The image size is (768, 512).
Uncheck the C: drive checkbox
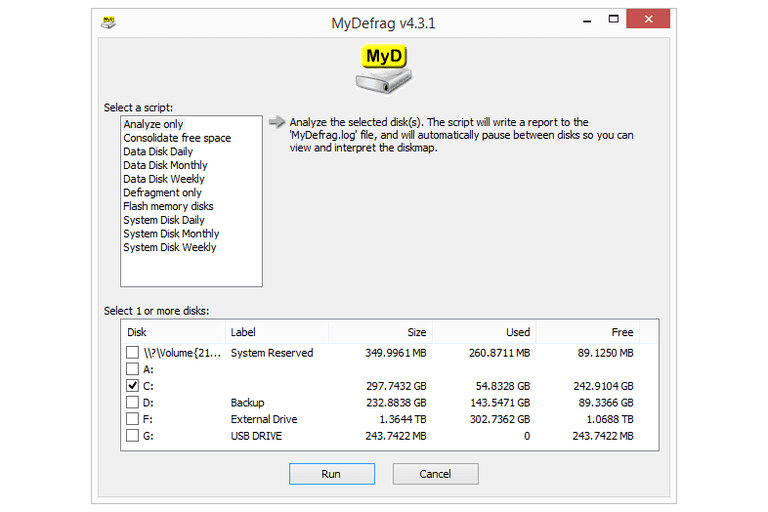coord(133,385)
